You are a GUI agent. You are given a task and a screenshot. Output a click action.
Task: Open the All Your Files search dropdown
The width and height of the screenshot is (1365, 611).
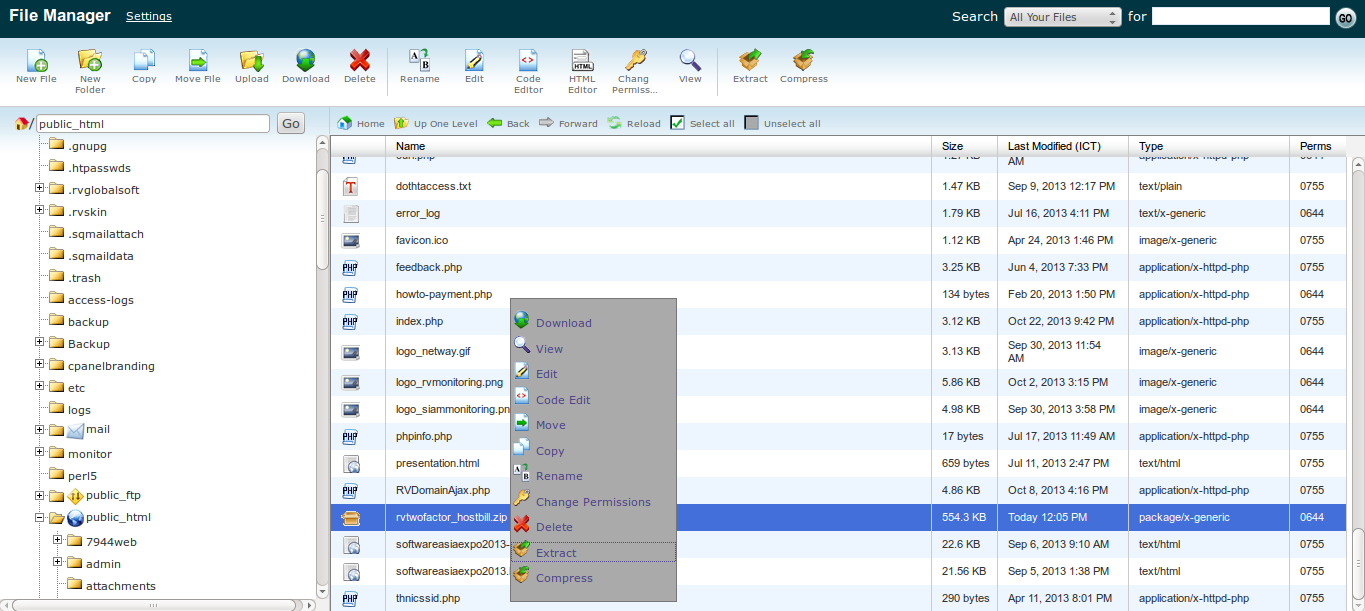pyautogui.click(x=1063, y=17)
